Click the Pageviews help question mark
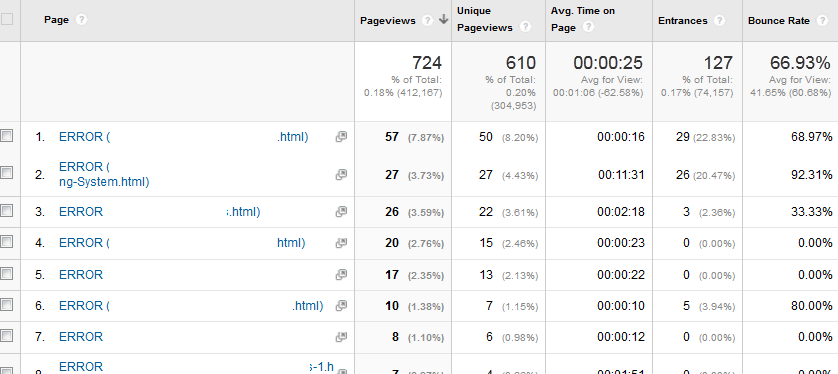This screenshot has width=838, height=374. pyautogui.click(x=427, y=21)
